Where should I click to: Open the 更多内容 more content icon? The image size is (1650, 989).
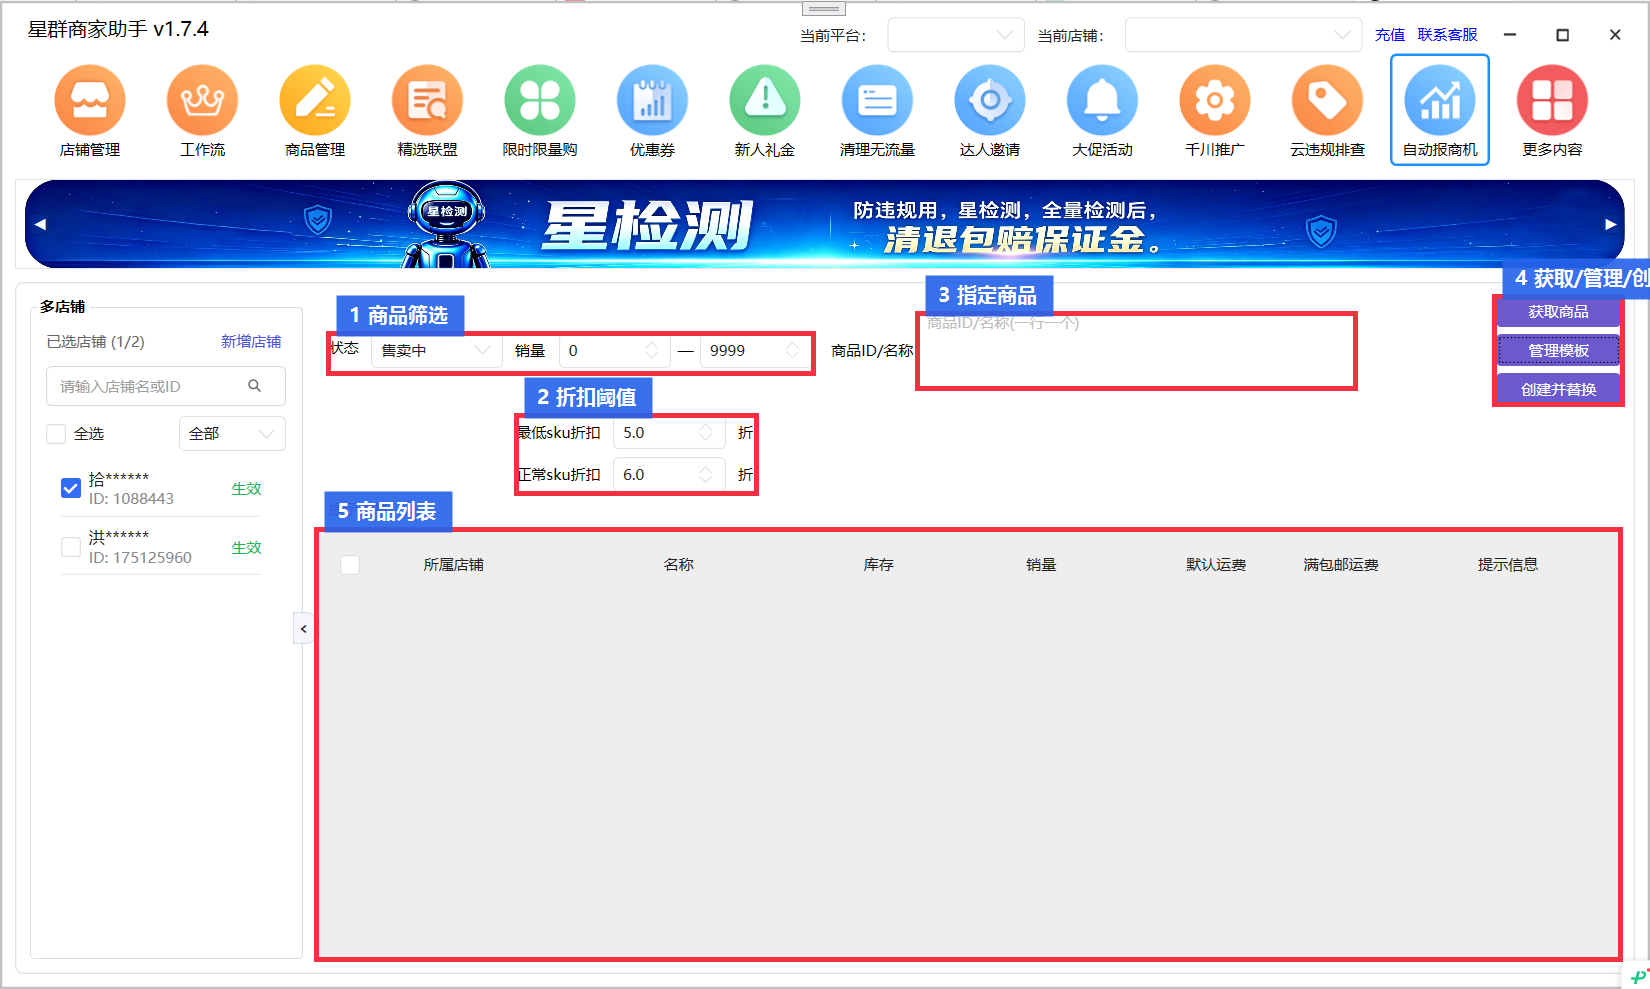[x=1553, y=100]
